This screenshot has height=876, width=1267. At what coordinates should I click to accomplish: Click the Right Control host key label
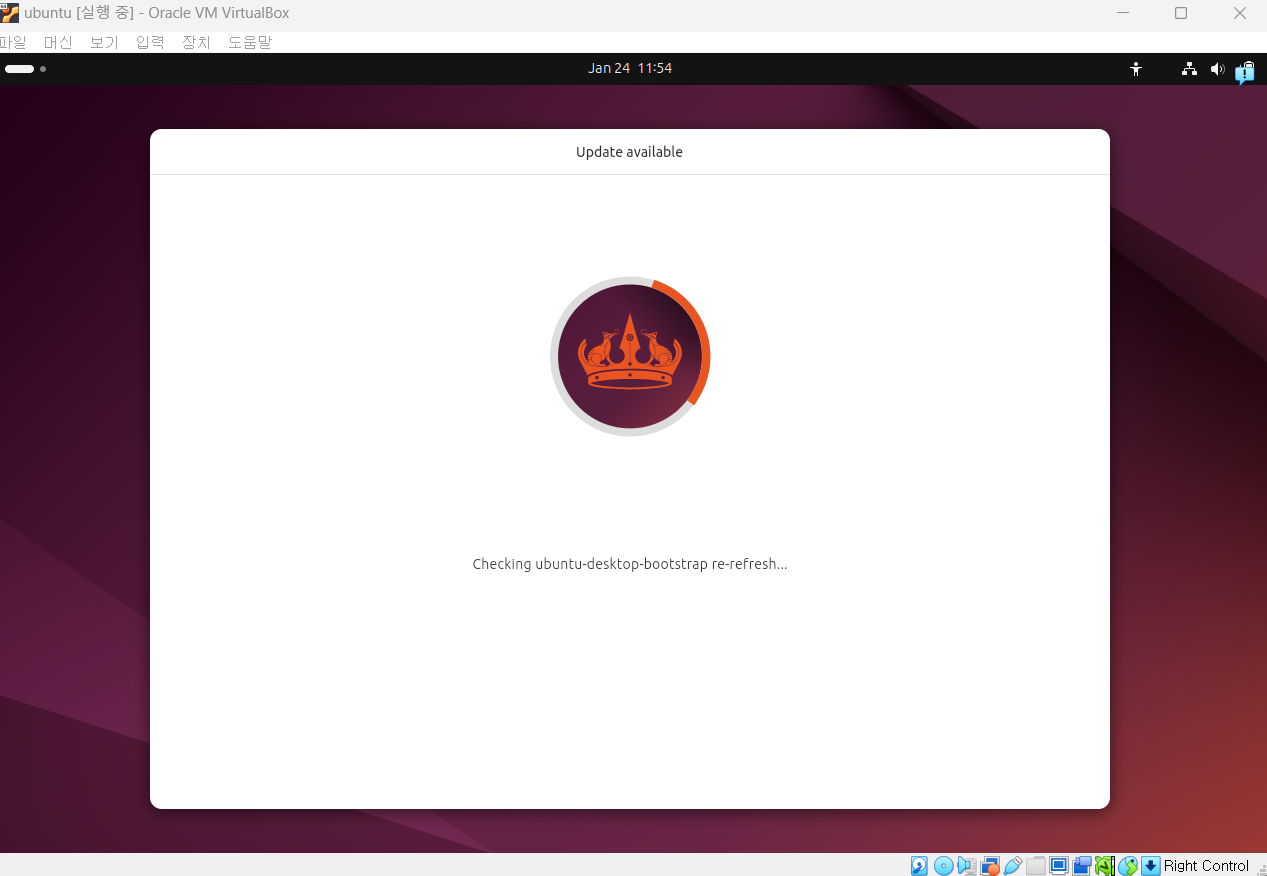pos(1206,866)
